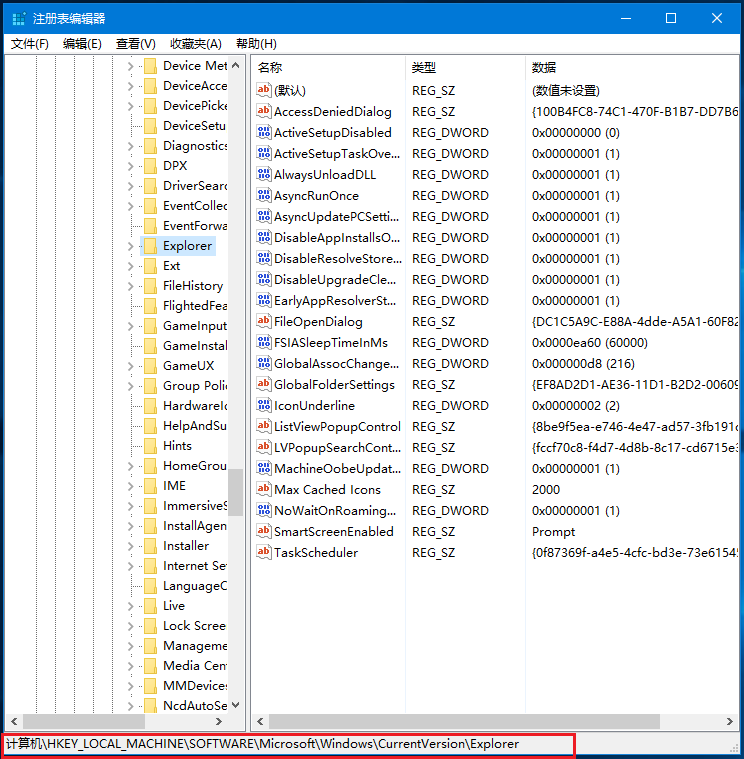The height and width of the screenshot is (759, 744).
Task: Click tree pane scroll down arrow
Action: 236,705
